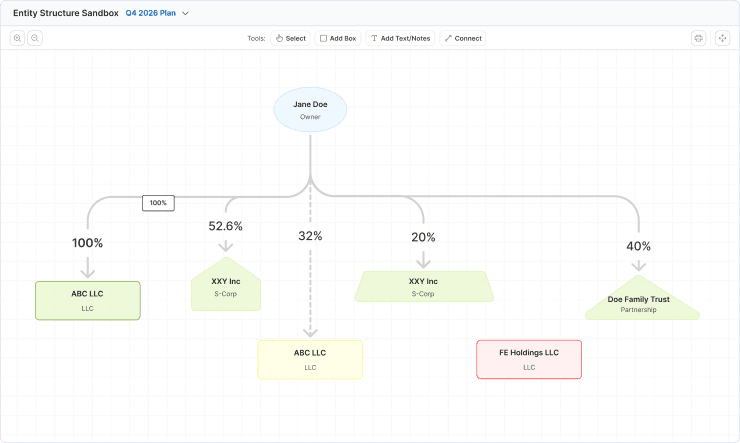Activate the Select tool

click(x=290, y=38)
